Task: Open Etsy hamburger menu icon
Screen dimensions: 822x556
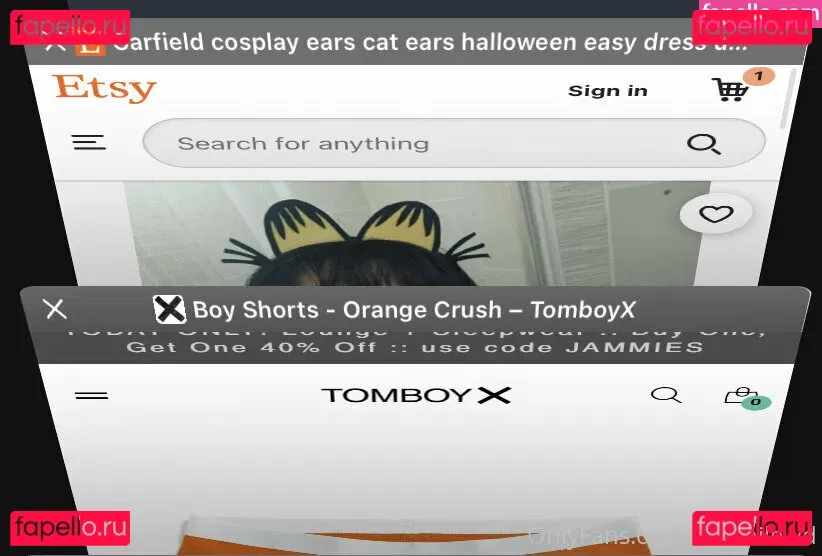Action: 89,142
